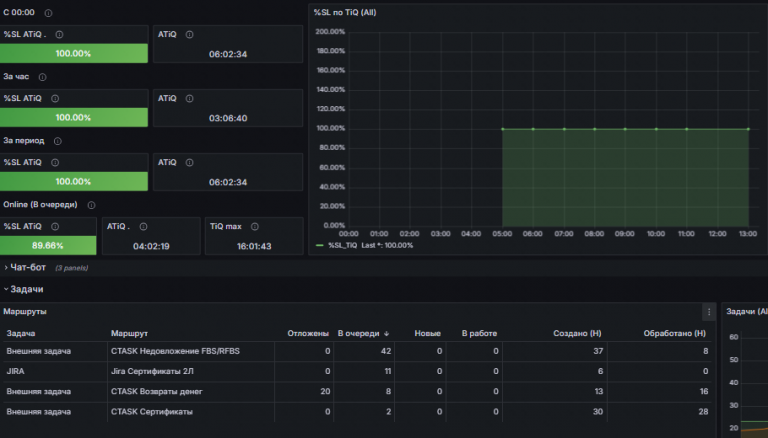Click the 04:02:19 ATiQ value
768x438 pixels.
(x=151, y=246)
